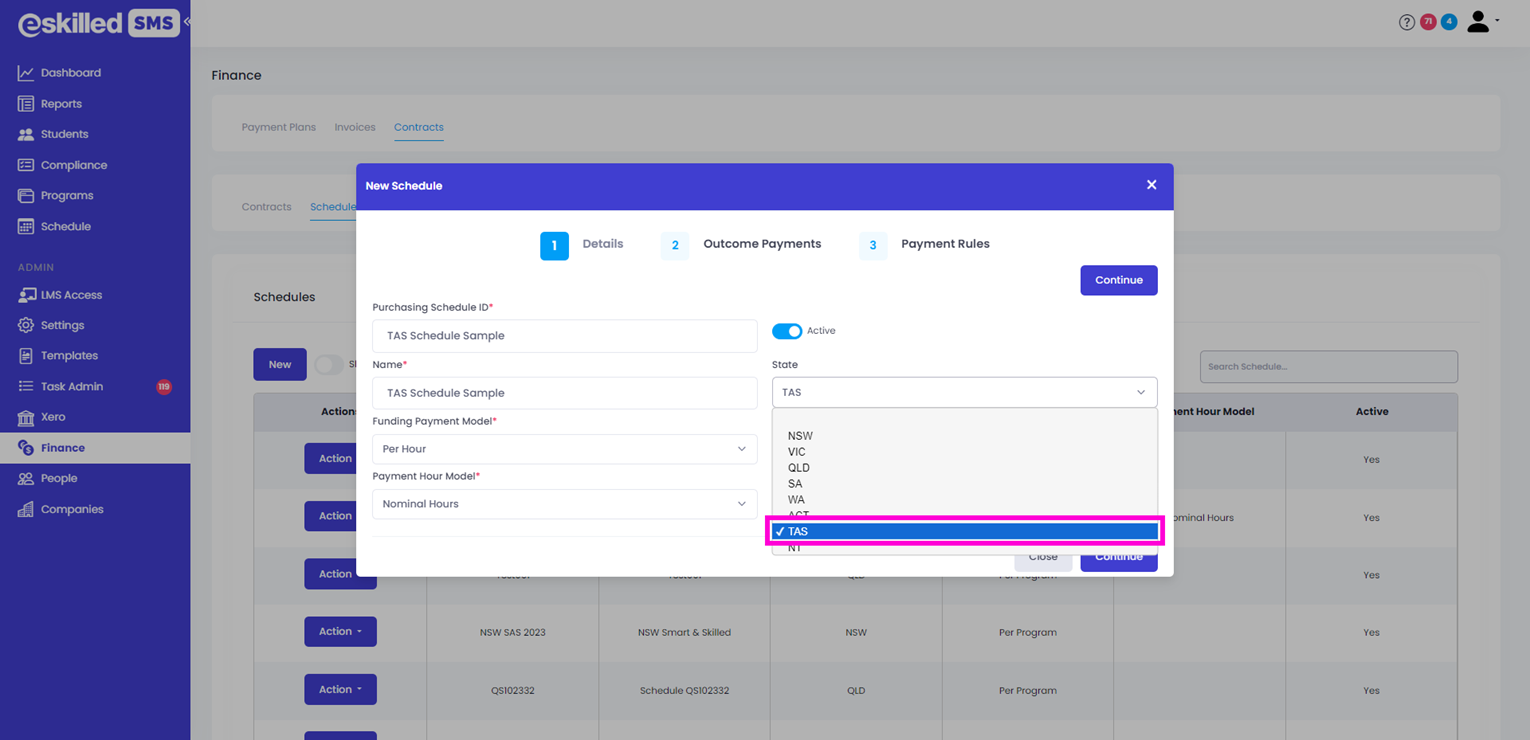Go to step 1 Details
1530x740 pixels.
582,245
